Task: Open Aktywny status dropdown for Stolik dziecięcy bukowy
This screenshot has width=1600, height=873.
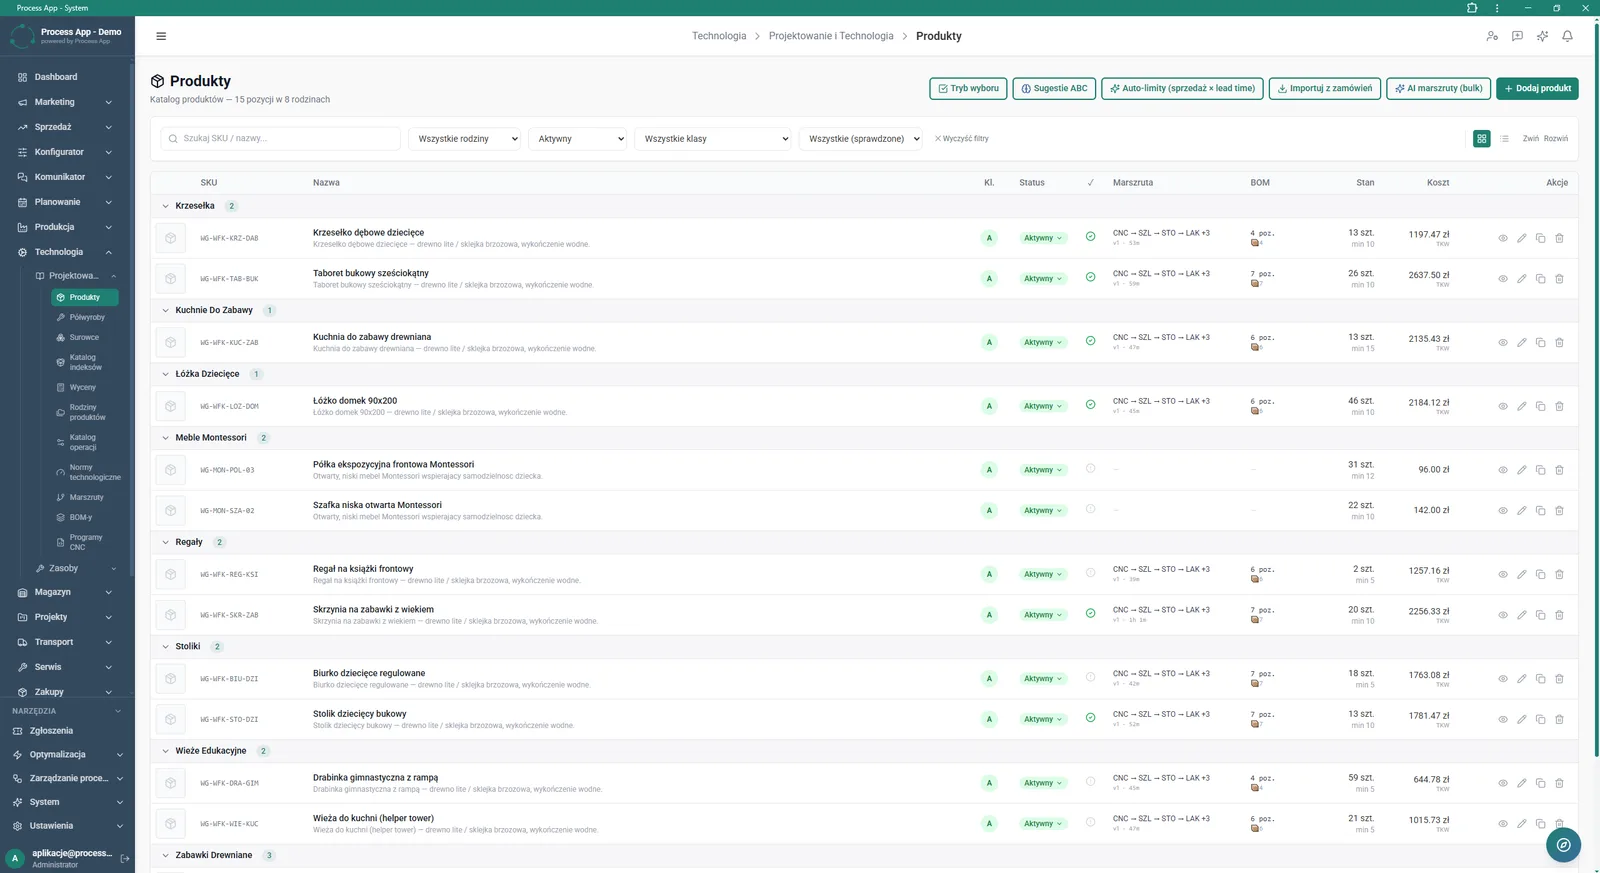Action: (x=1043, y=719)
